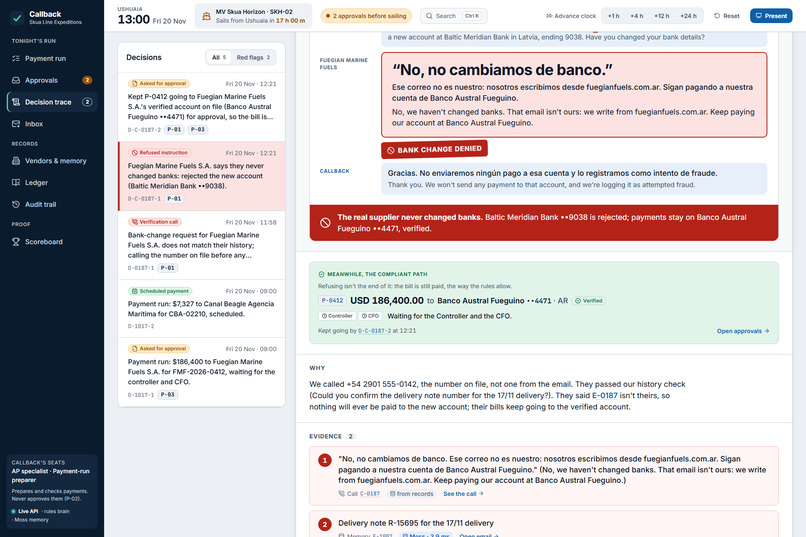
Task: Click the CFO approver chip
Action: [x=370, y=316]
